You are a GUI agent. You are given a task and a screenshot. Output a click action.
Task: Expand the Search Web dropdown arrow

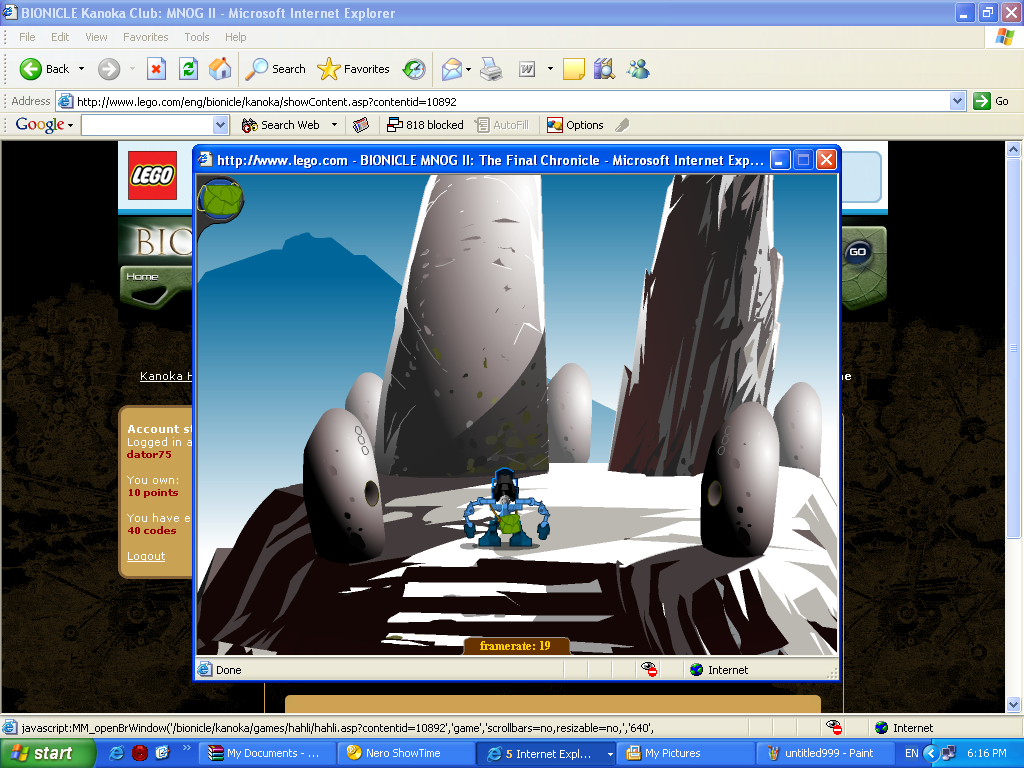point(334,125)
